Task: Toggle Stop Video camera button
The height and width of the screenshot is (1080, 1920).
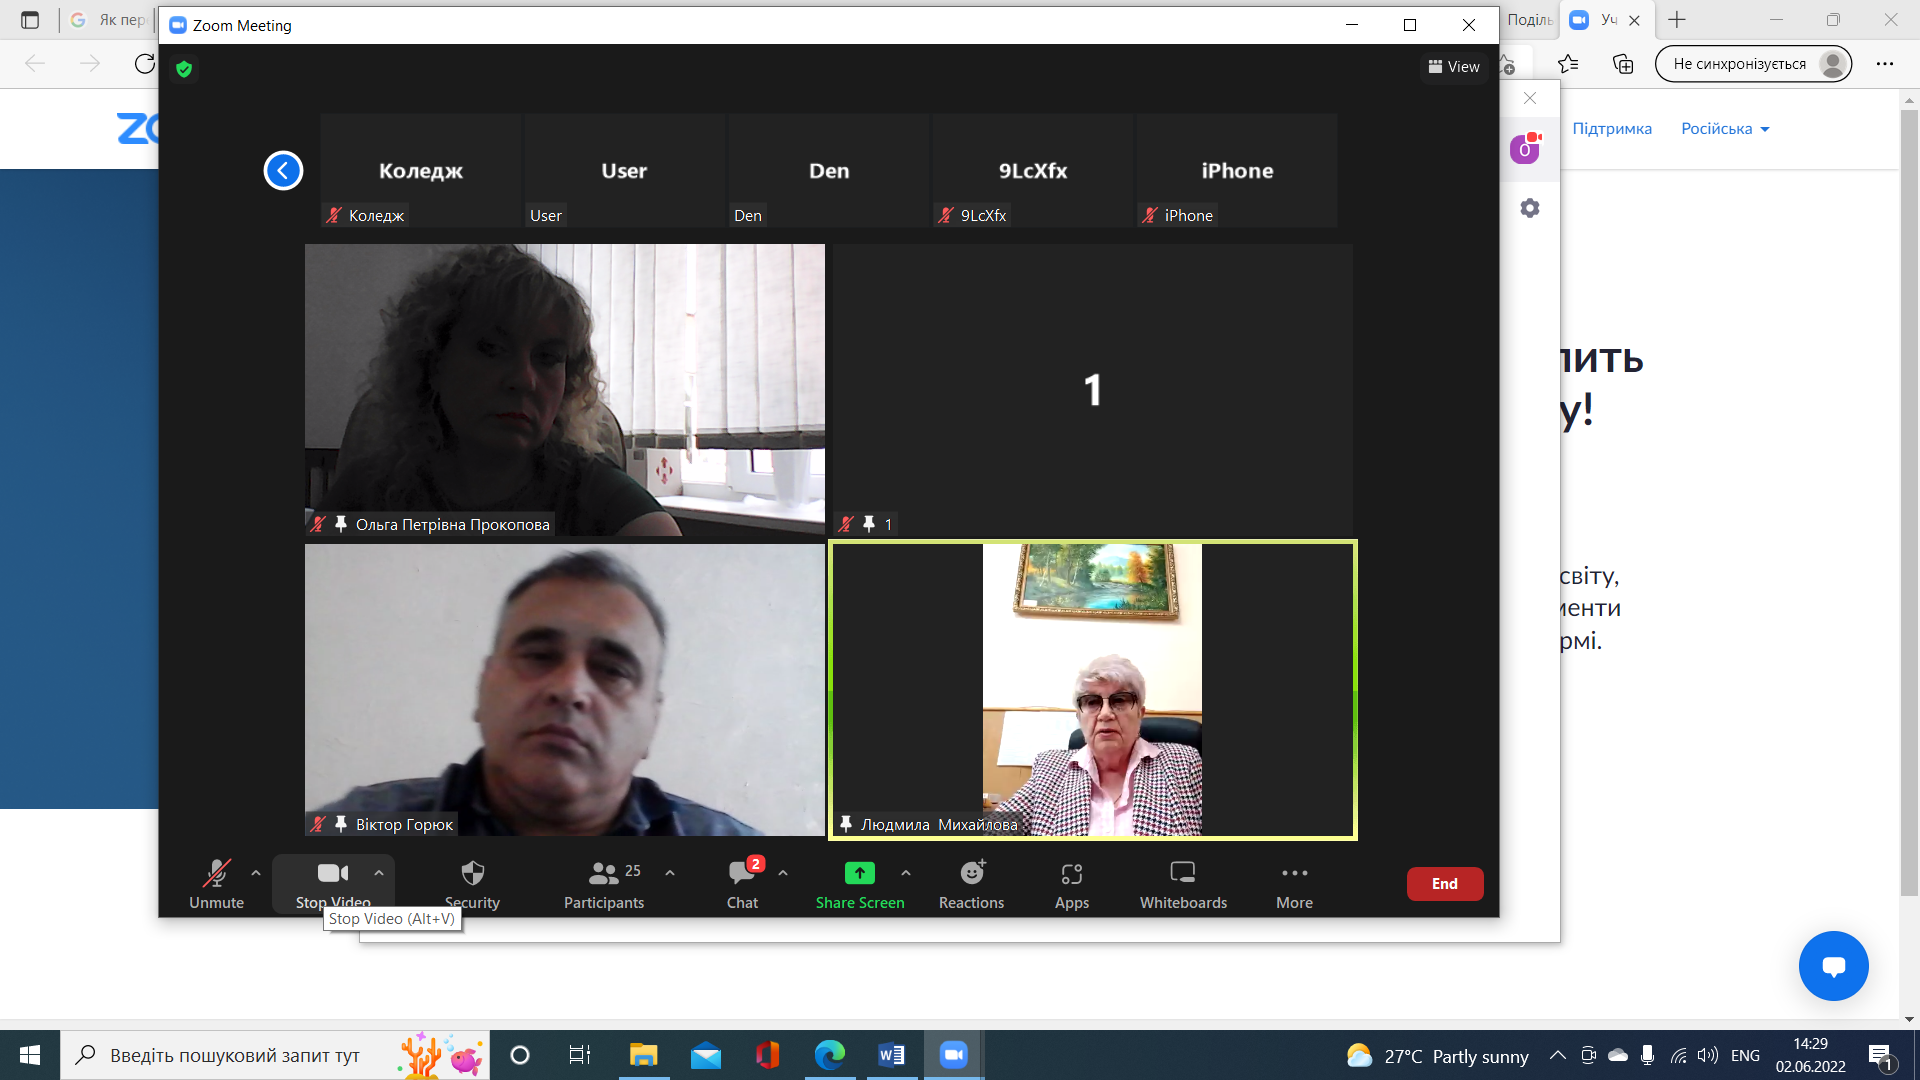Action: tap(333, 874)
